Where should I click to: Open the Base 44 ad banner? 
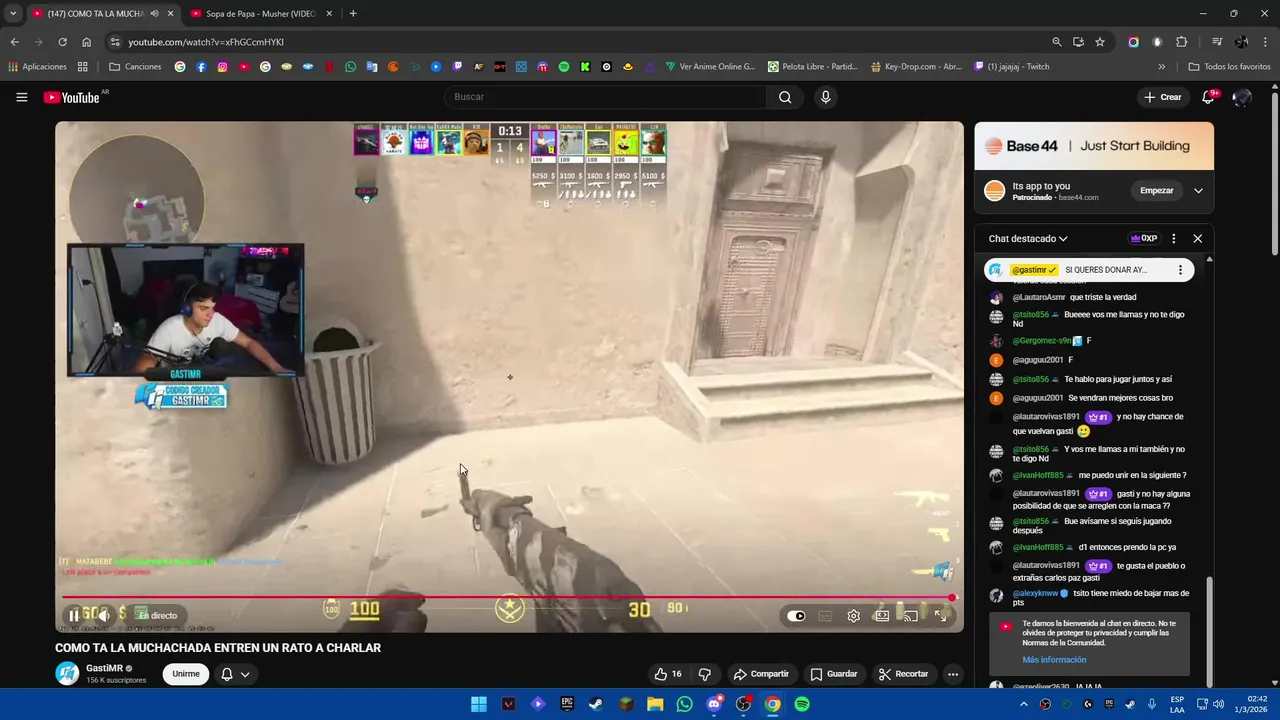(x=1094, y=146)
